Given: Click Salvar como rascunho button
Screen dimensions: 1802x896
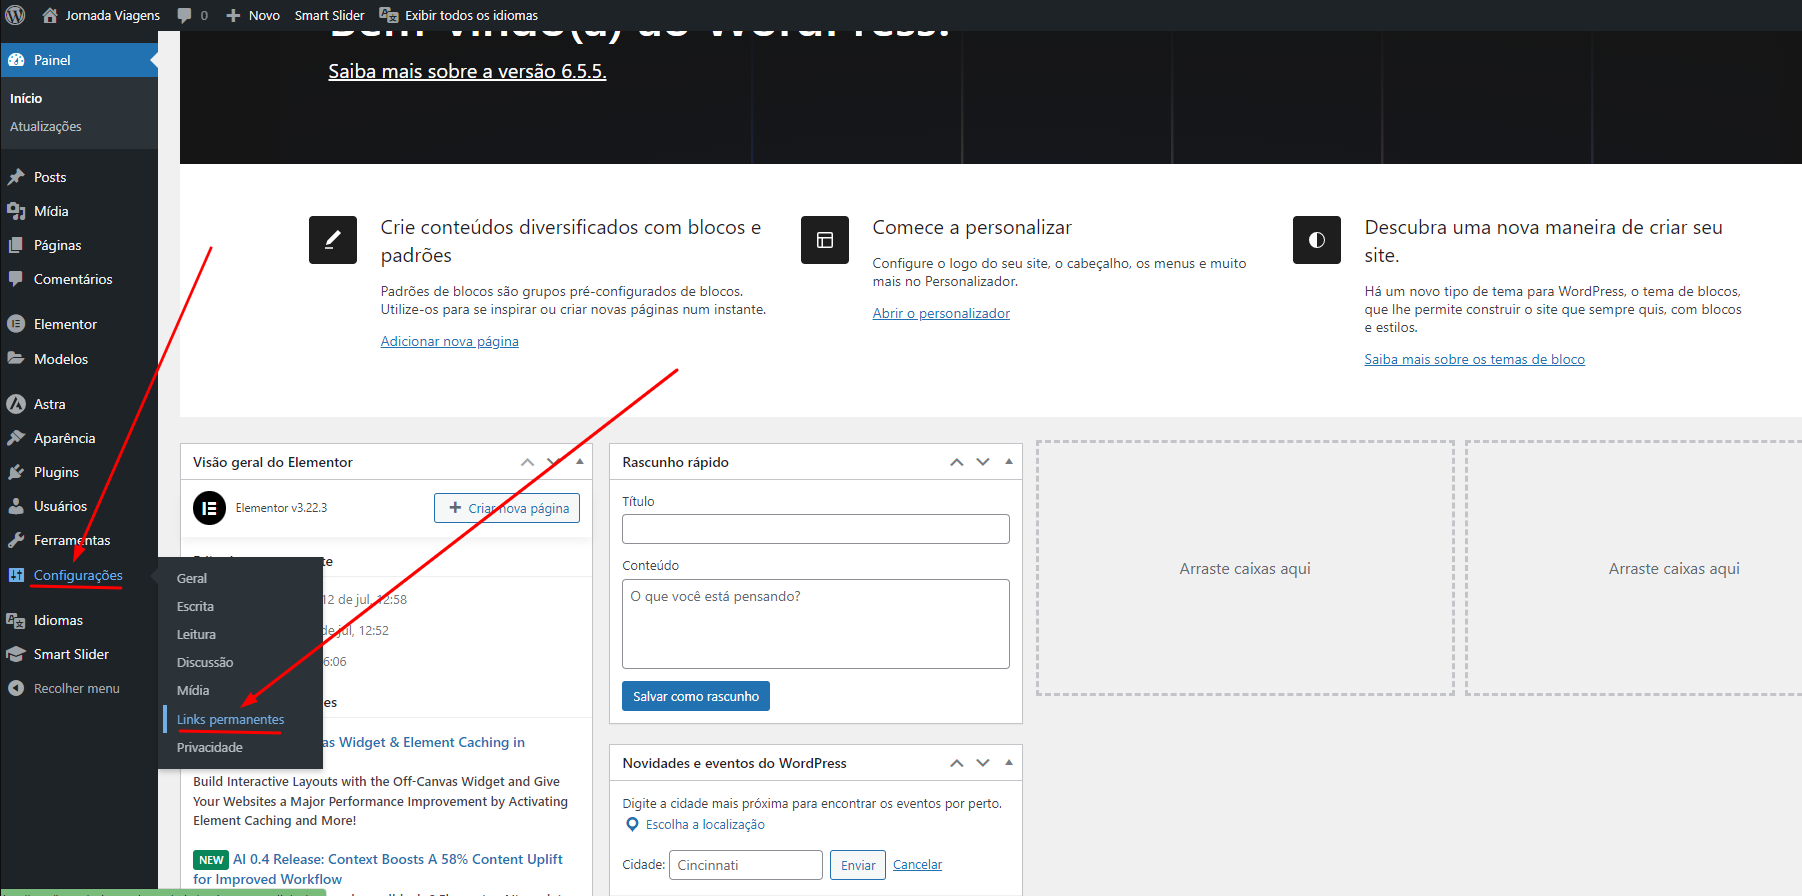Looking at the screenshot, I should tap(696, 696).
